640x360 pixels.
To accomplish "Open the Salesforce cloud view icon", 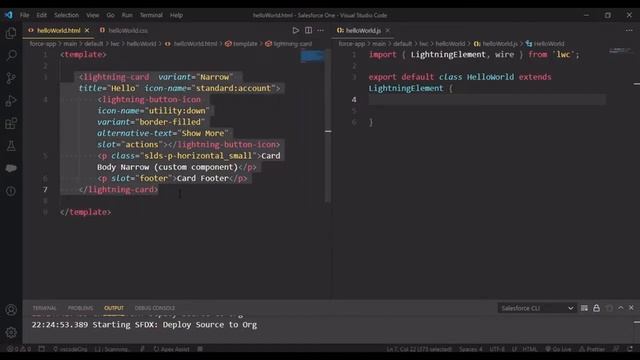I will (x=11, y=168).
